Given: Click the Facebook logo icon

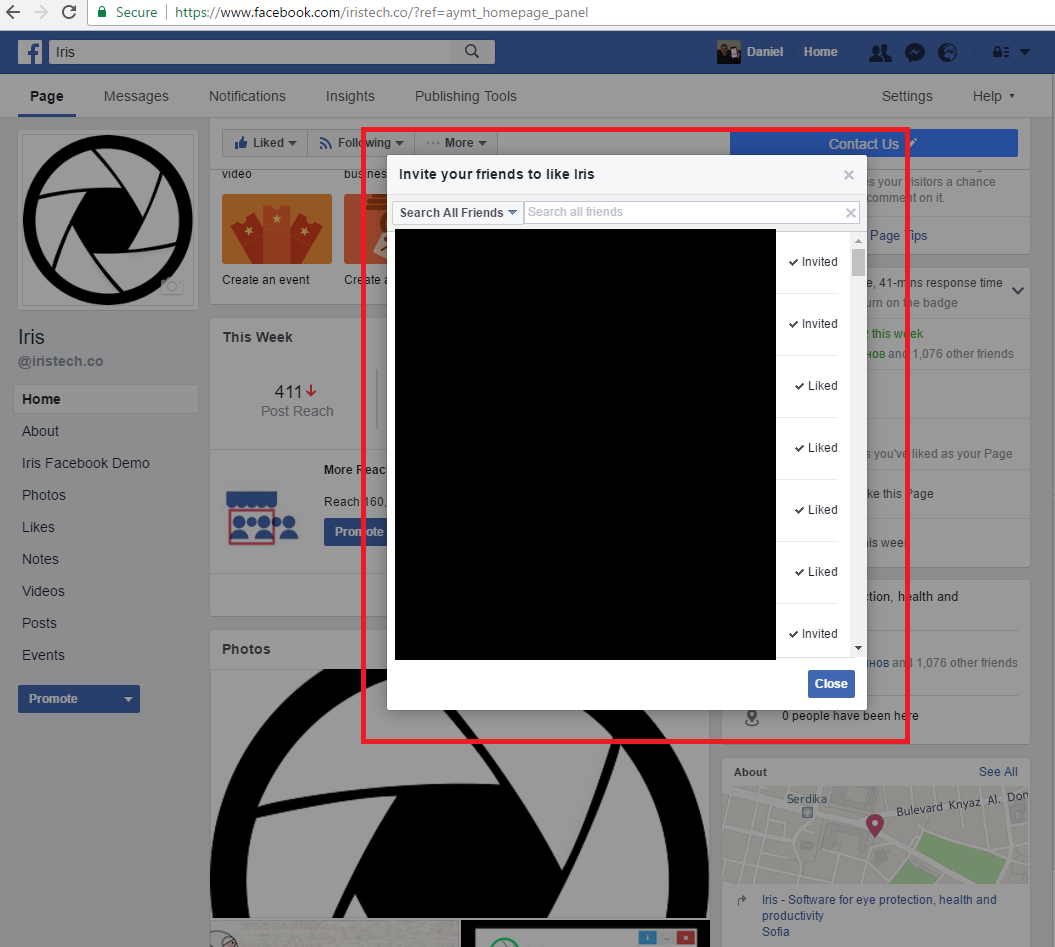Looking at the screenshot, I should coord(30,52).
